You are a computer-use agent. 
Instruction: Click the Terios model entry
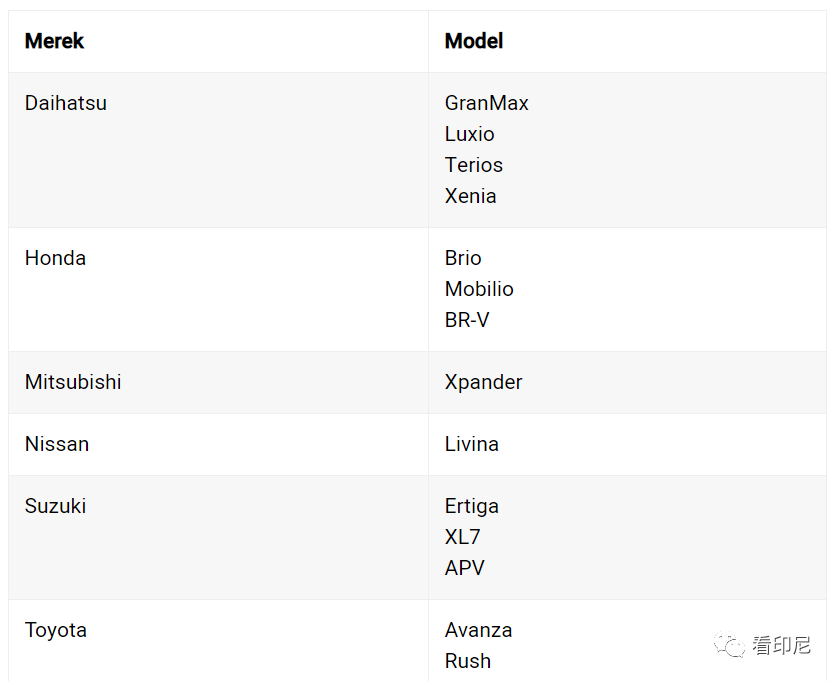[x=474, y=165]
